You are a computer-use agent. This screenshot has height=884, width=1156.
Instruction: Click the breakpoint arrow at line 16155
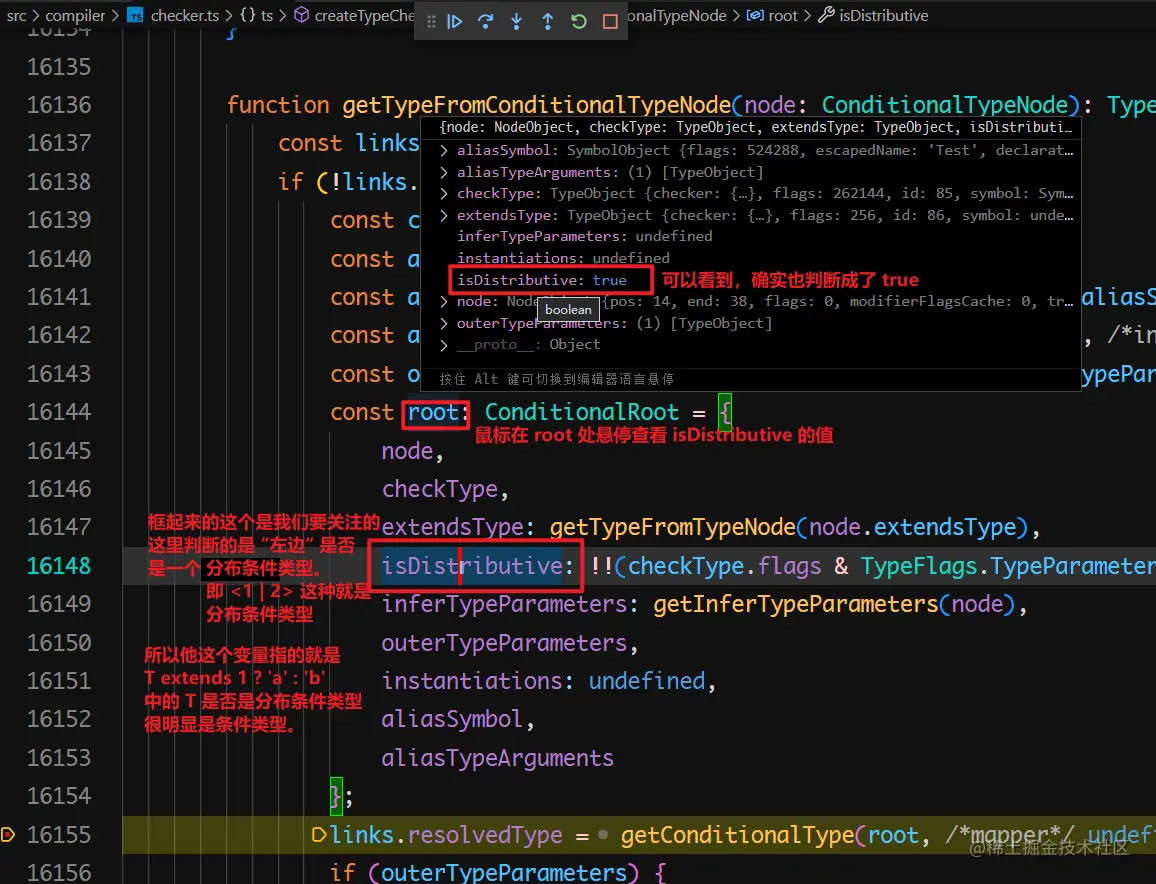pos(8,835)
